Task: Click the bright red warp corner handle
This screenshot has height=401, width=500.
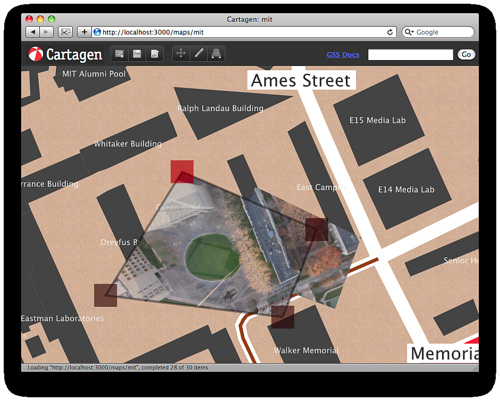Action: [x=182, y=172]
